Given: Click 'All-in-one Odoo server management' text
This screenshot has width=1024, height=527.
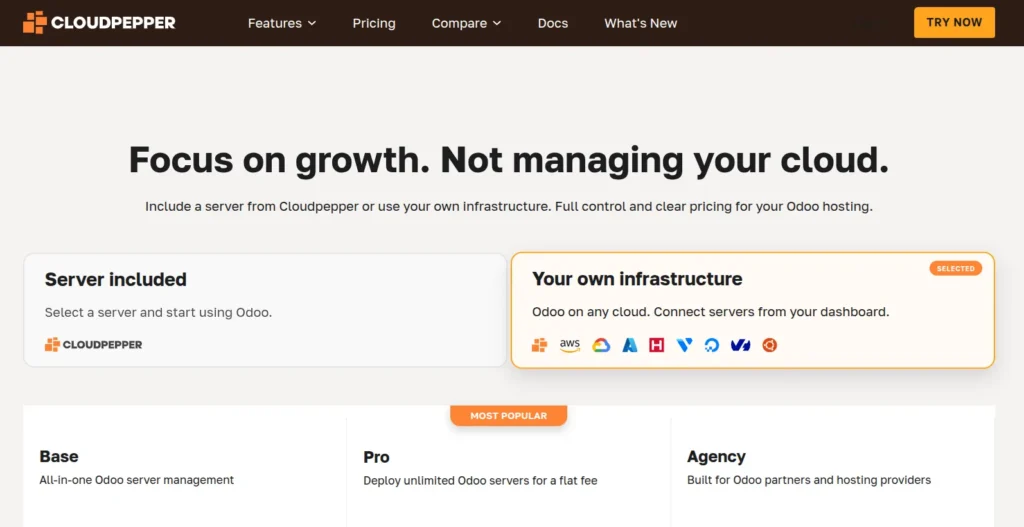Looking at the screenshot, I should (x=136, y=480).
